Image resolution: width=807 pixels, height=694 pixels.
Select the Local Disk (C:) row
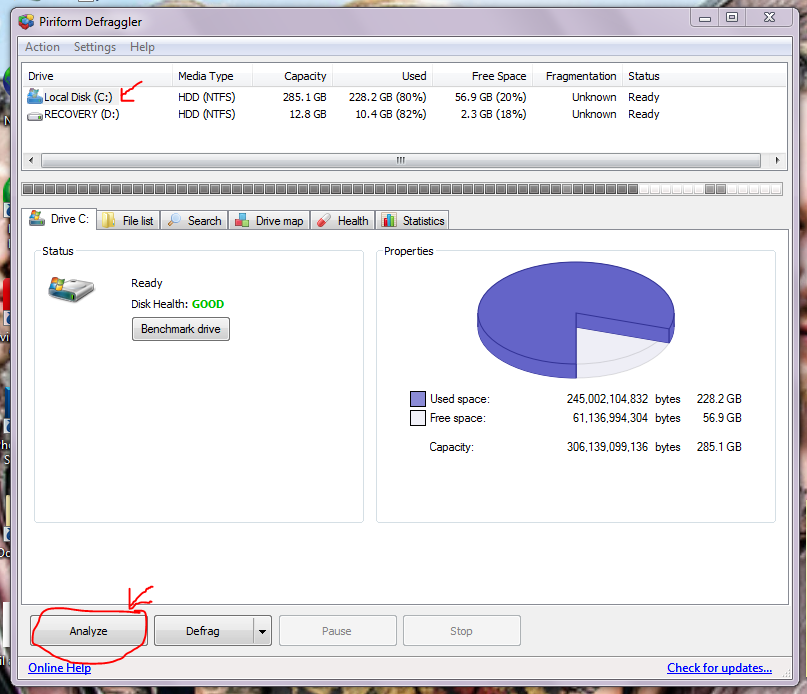coord(404,97)
